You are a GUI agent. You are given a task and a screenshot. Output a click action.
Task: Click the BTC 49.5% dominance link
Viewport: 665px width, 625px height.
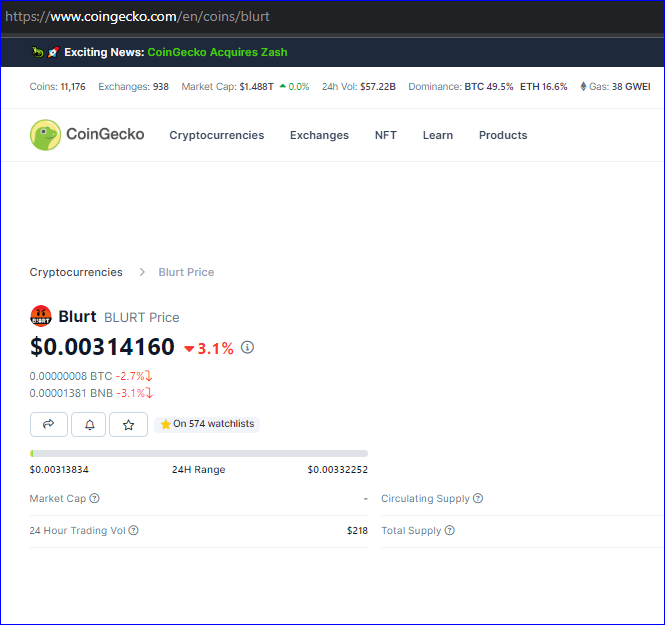(489, 86)
